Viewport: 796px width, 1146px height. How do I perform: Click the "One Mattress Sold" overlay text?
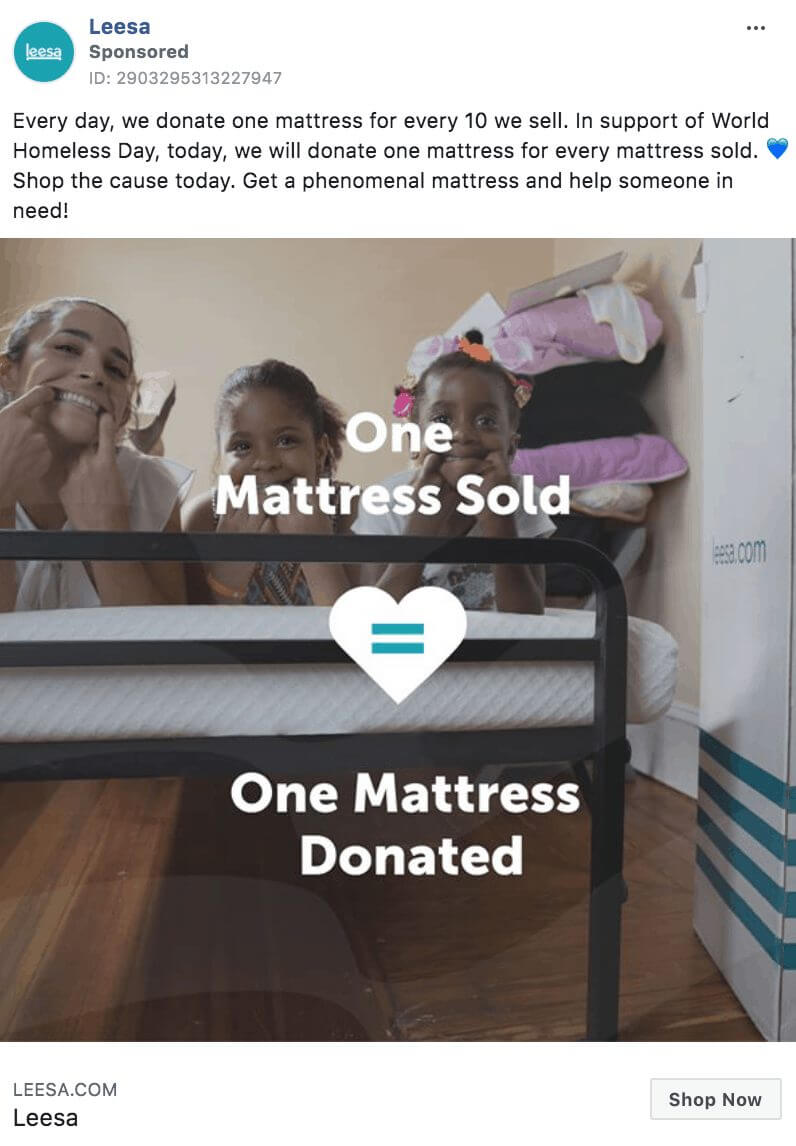(393, 465)
